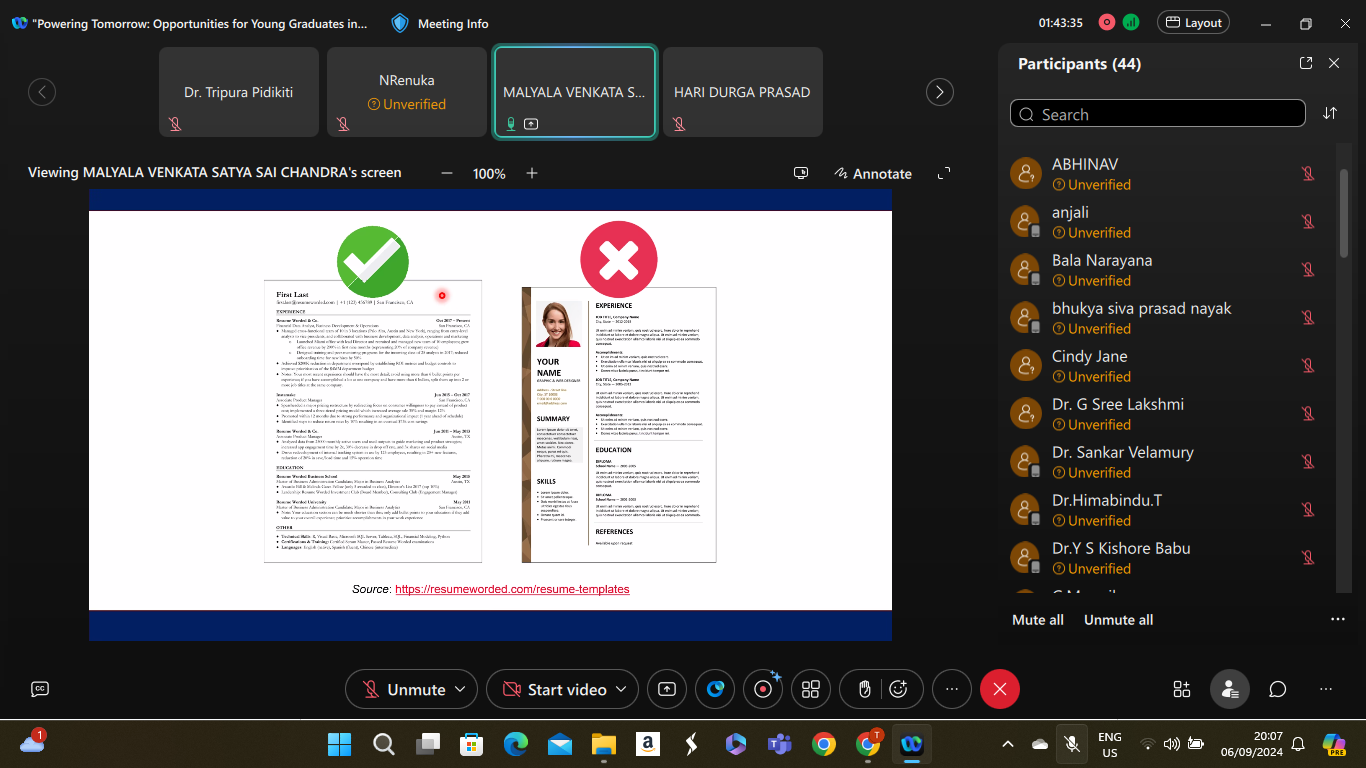The height and width of the screenshot is (768, 1366).
Task: Open the share content button
Action: tap(667, 689)
